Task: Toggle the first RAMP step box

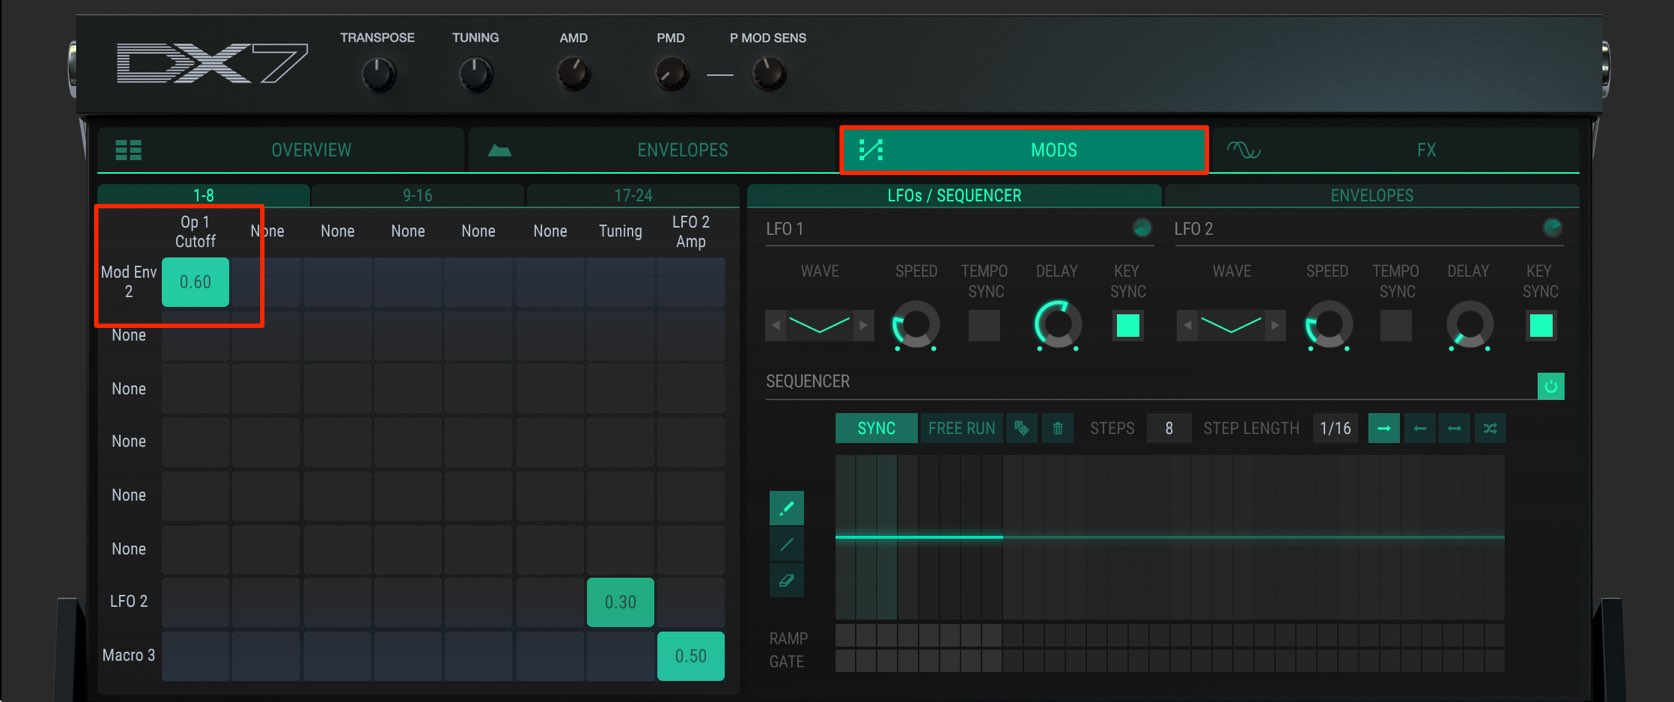Action: (x=845, y=635)
